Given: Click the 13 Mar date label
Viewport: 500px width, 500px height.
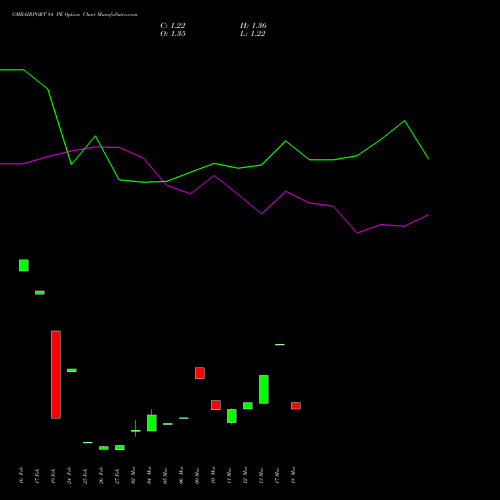Looking at the screenshot, I should pyautogui.click(x=261, y=475).
